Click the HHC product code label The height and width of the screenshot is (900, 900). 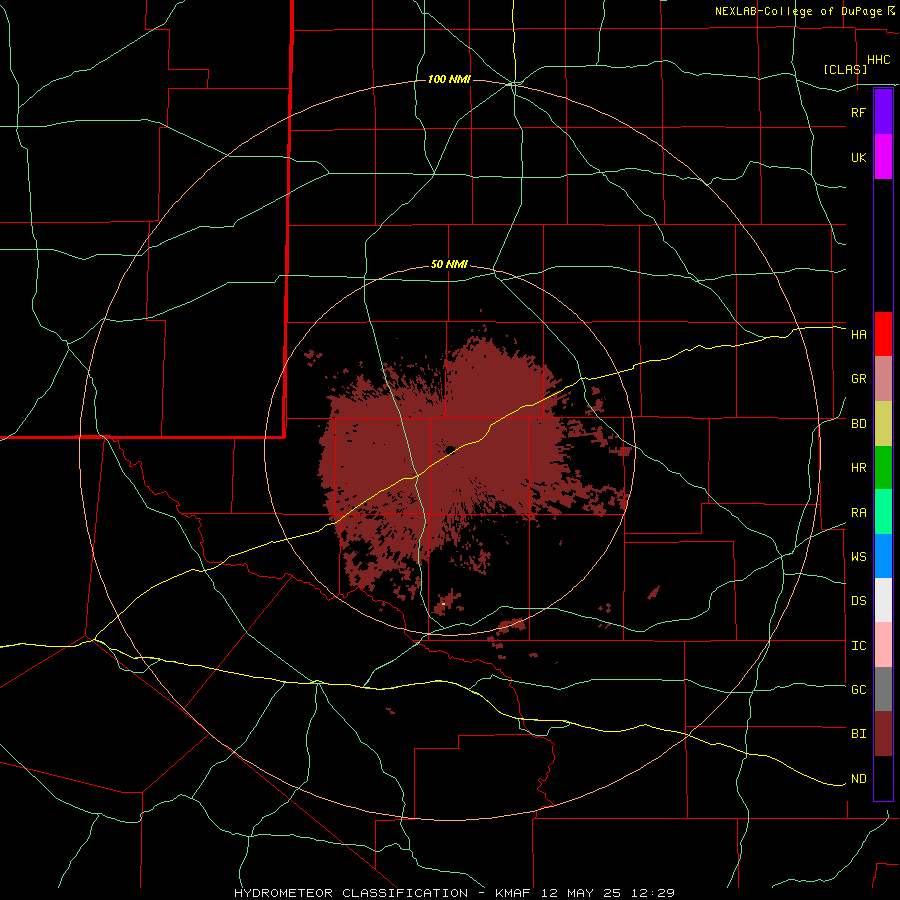878,60
